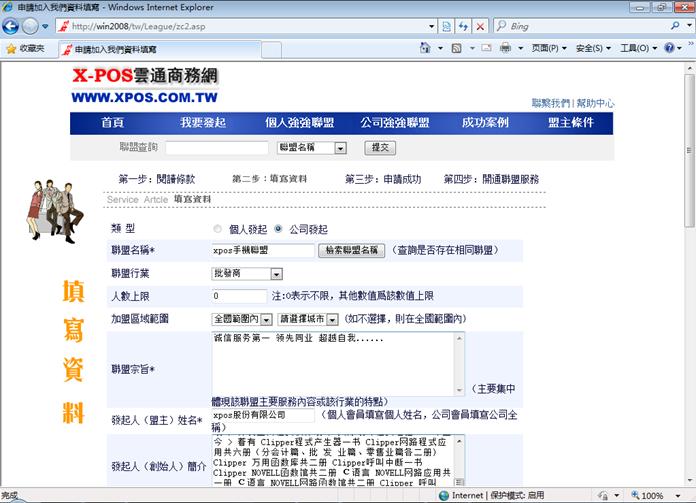Select the 個人發起 radio button

pyautogui.click(x=218, y=229)
